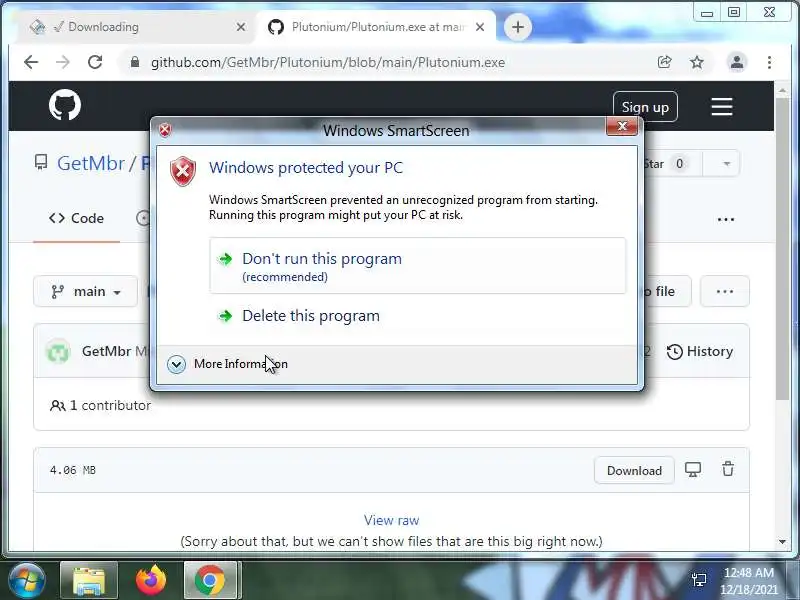Image resolution: width=800 pixels, height=600 pixels.
Task: Click the 4.06 MB file size text
Action: pos(72,470)
